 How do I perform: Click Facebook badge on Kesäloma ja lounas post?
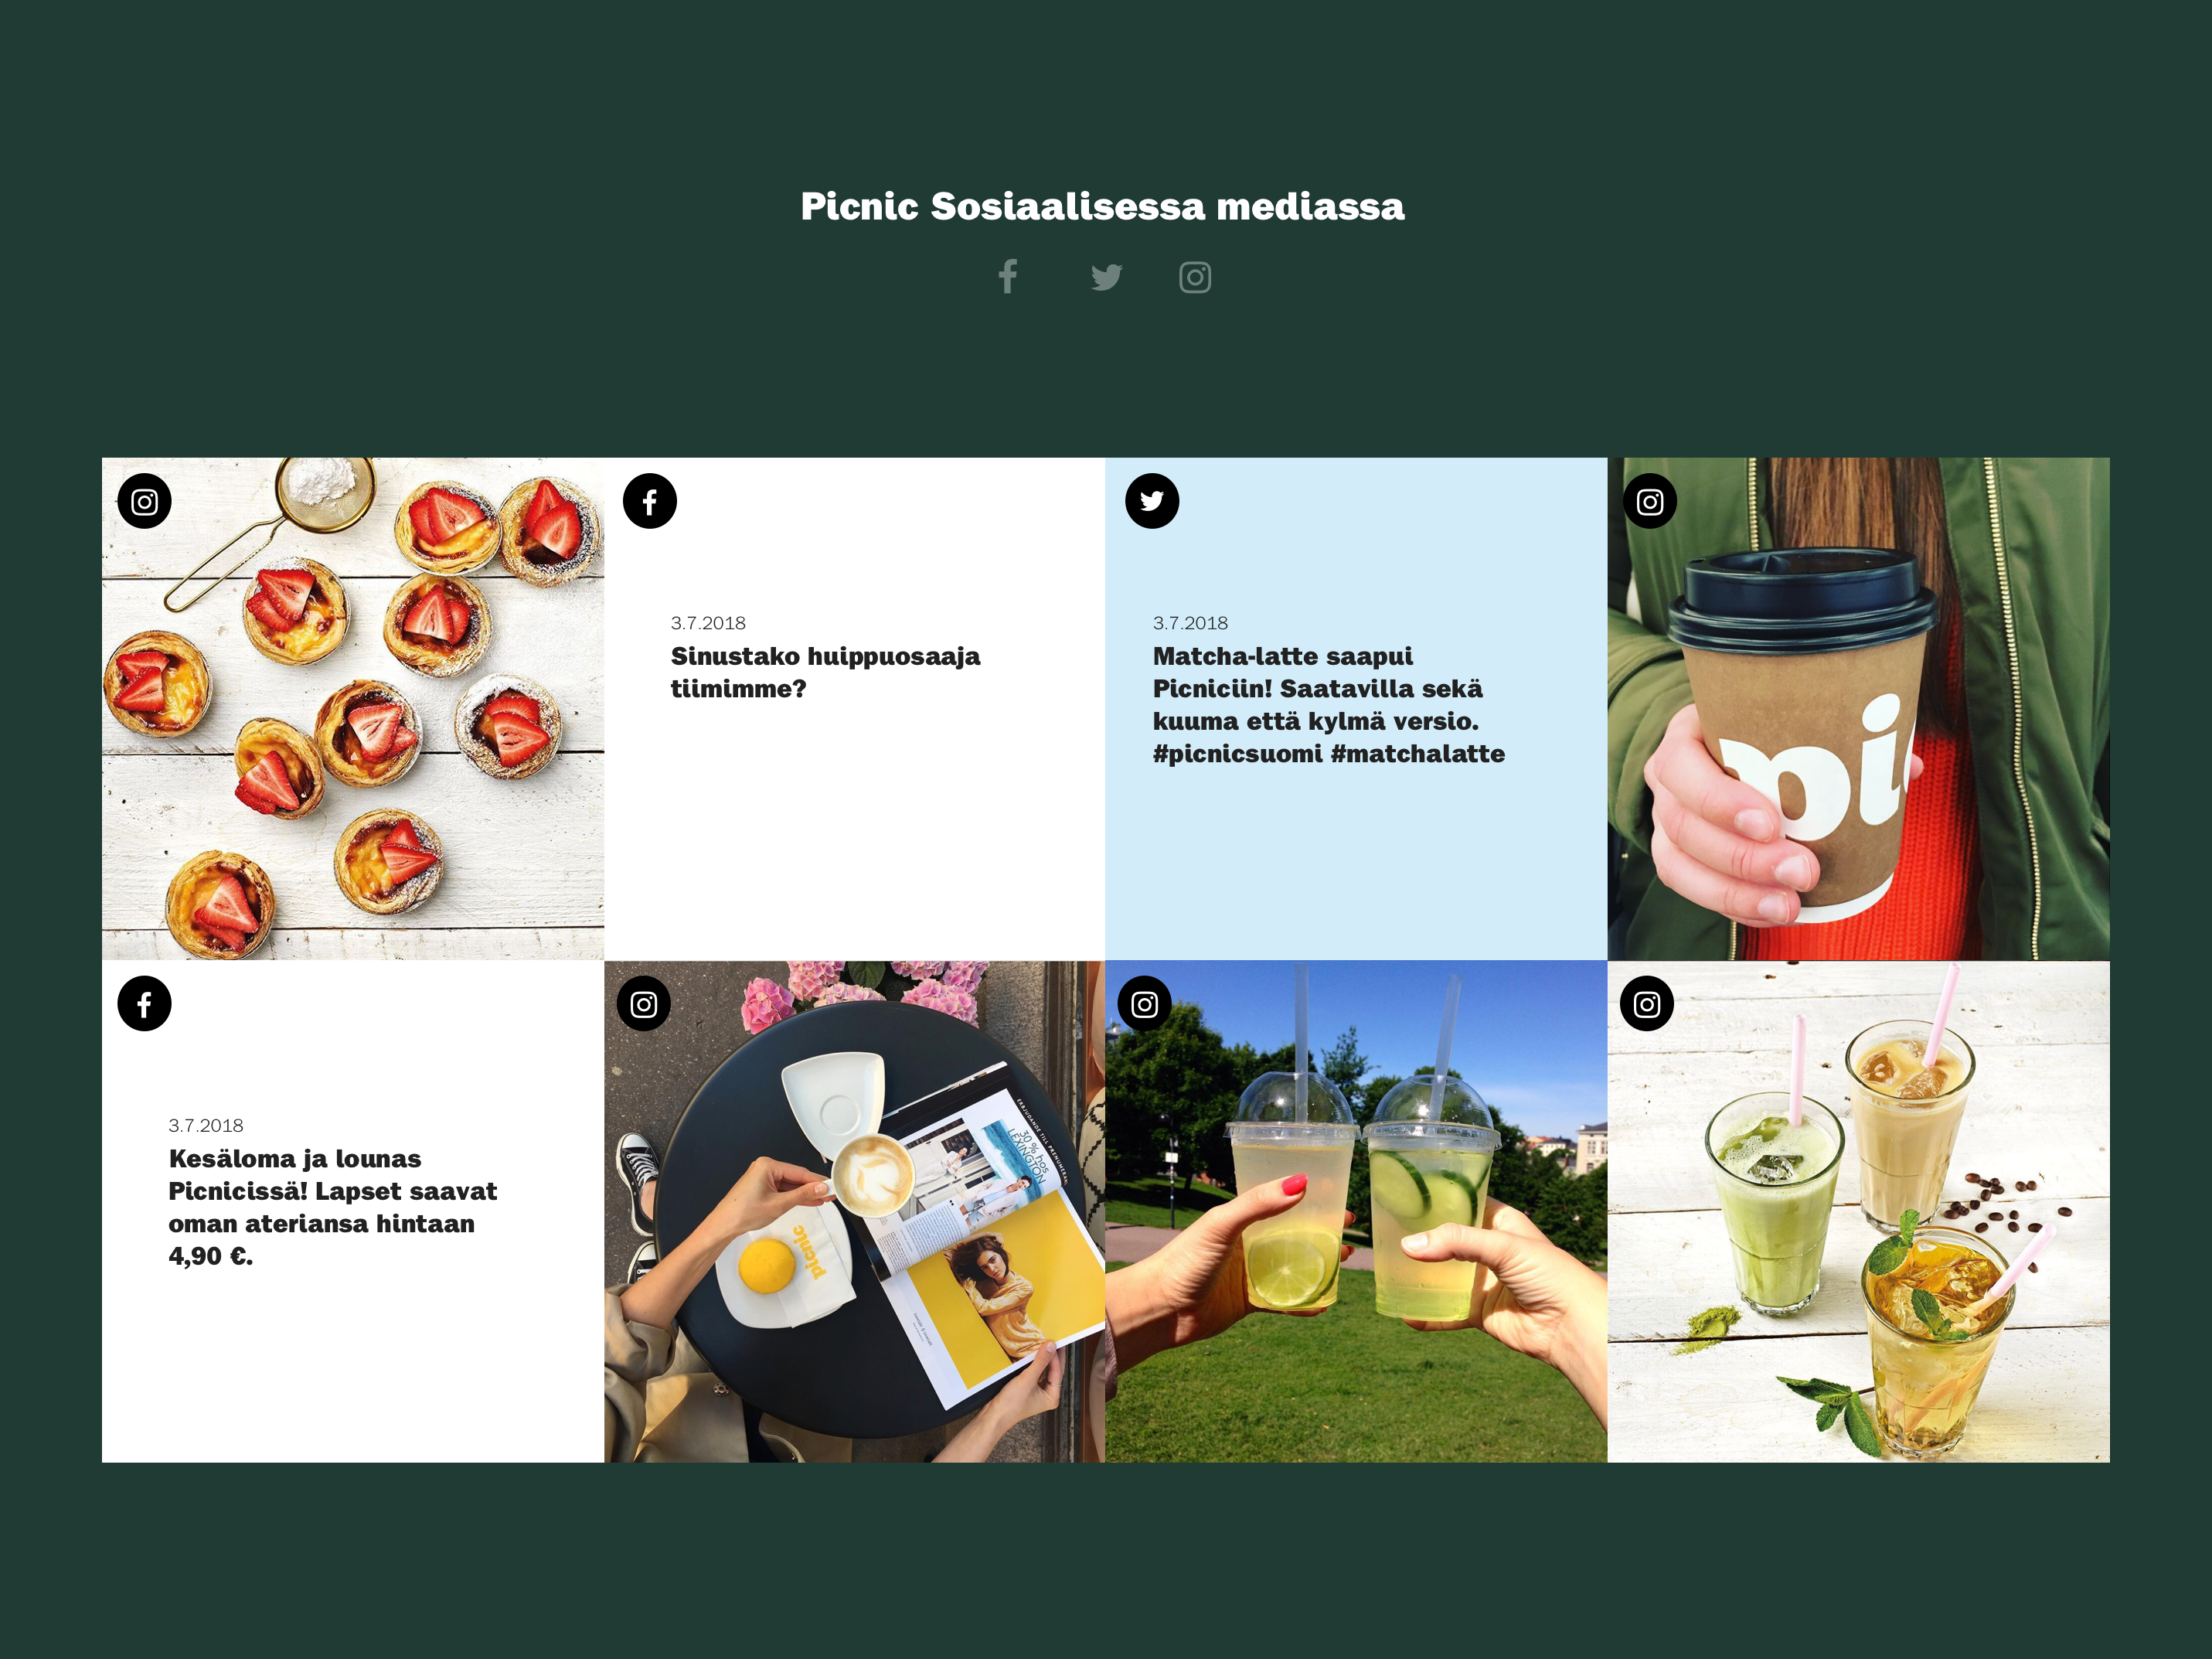145,1003
